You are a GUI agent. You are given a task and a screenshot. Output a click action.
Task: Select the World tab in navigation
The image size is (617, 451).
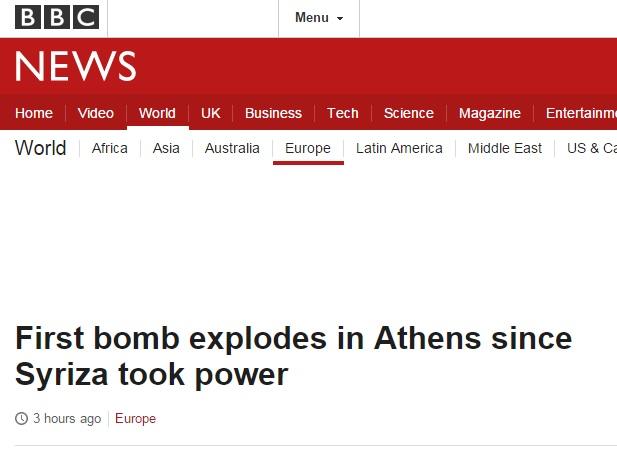click(x=157, y=113)
